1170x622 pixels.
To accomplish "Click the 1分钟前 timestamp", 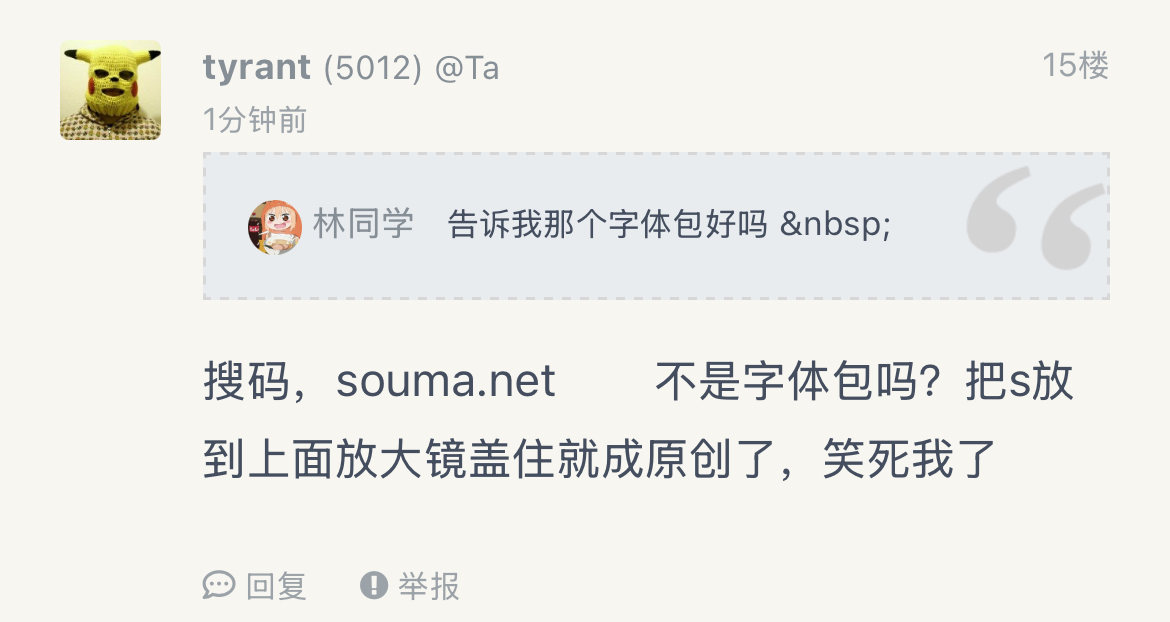I will 255,121.
